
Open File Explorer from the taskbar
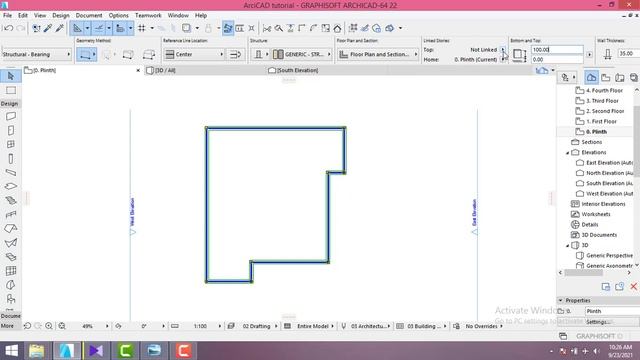pyautogui.click(x=36, y=351)
